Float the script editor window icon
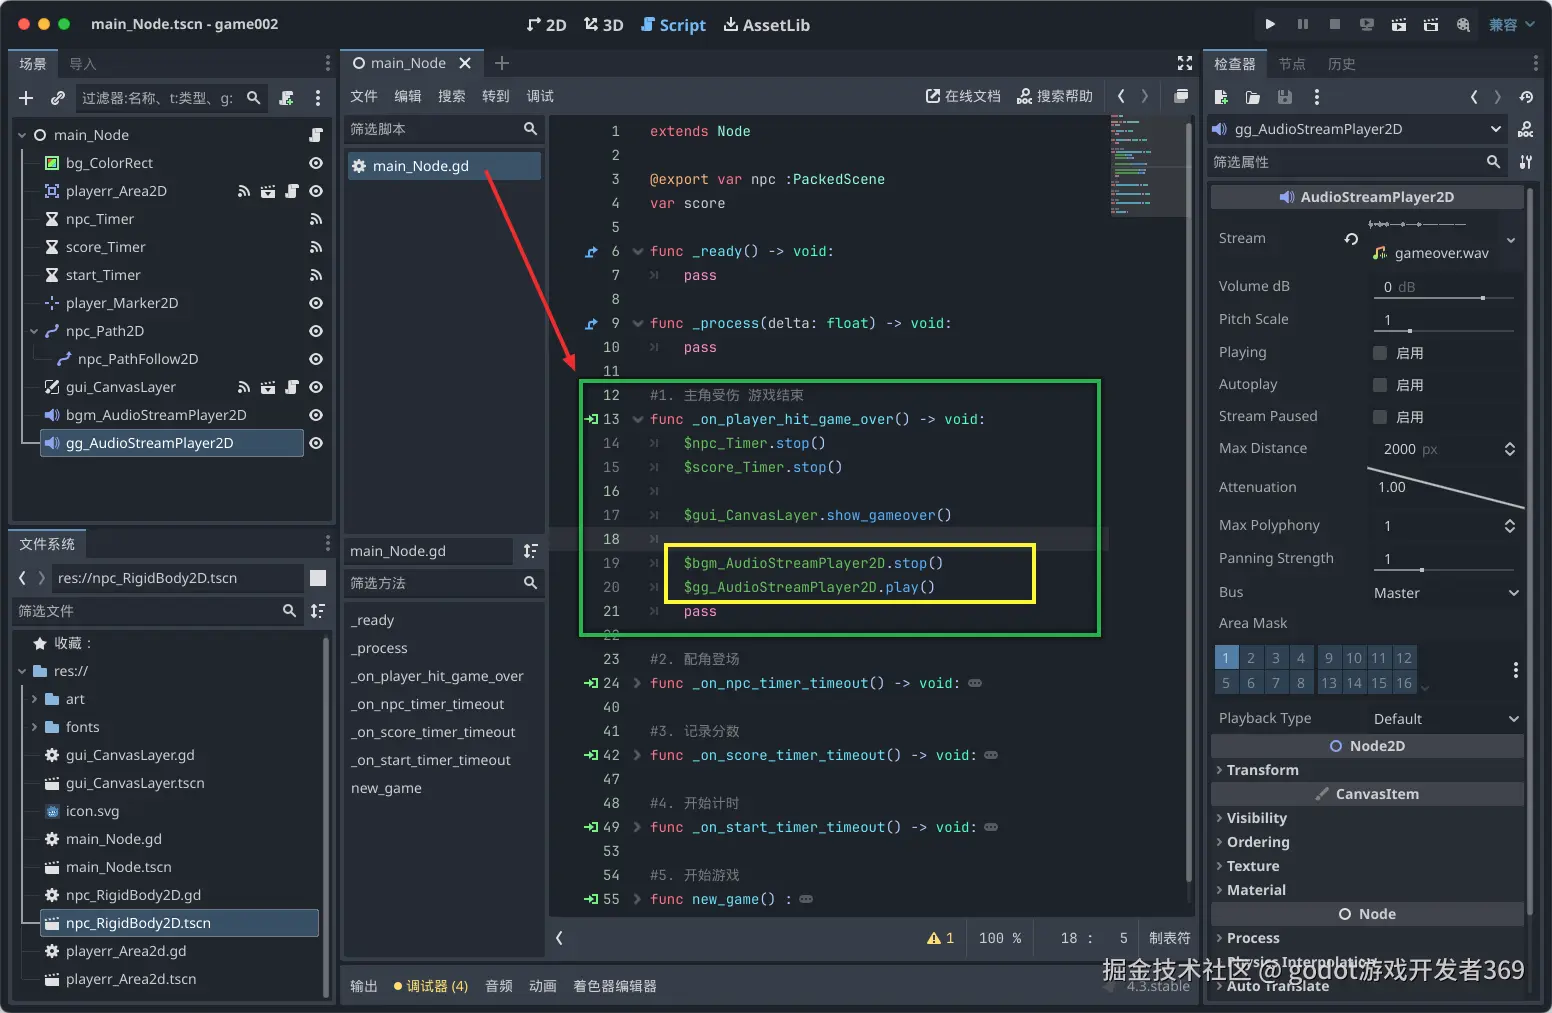 pos(1181,96)
